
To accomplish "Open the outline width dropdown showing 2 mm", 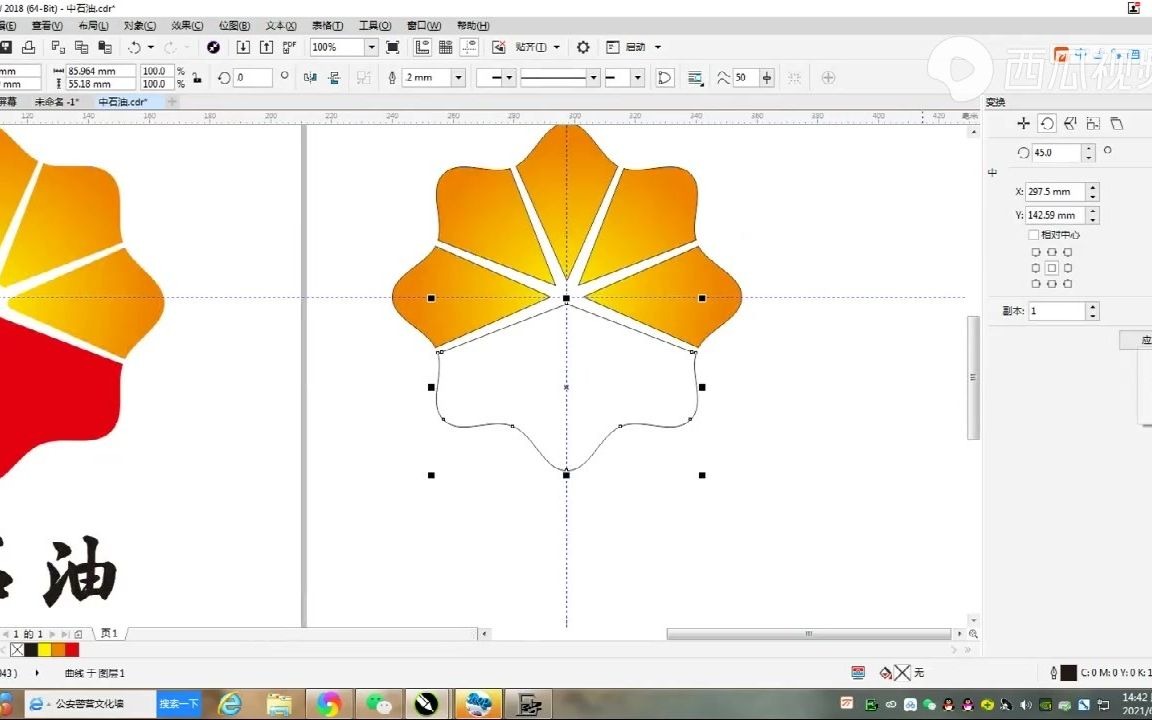I will pos(458,77).
